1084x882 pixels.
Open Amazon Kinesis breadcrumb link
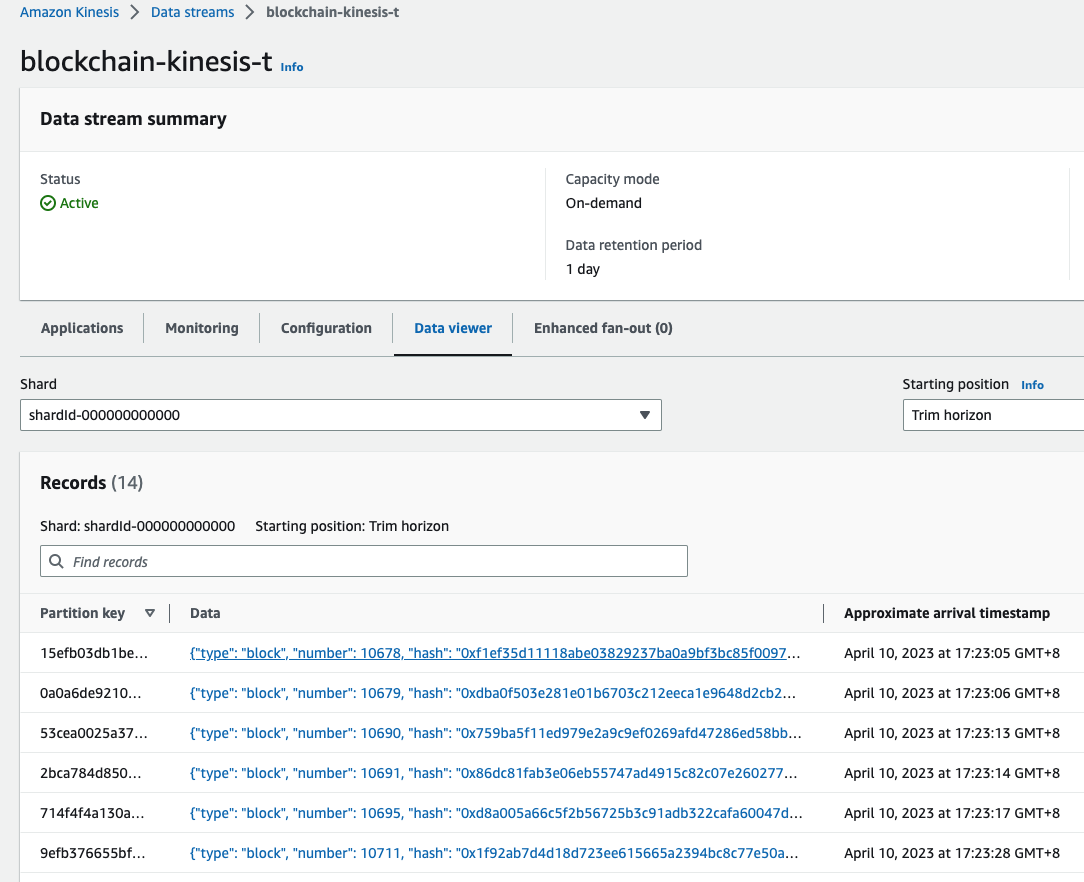[69, 12]
